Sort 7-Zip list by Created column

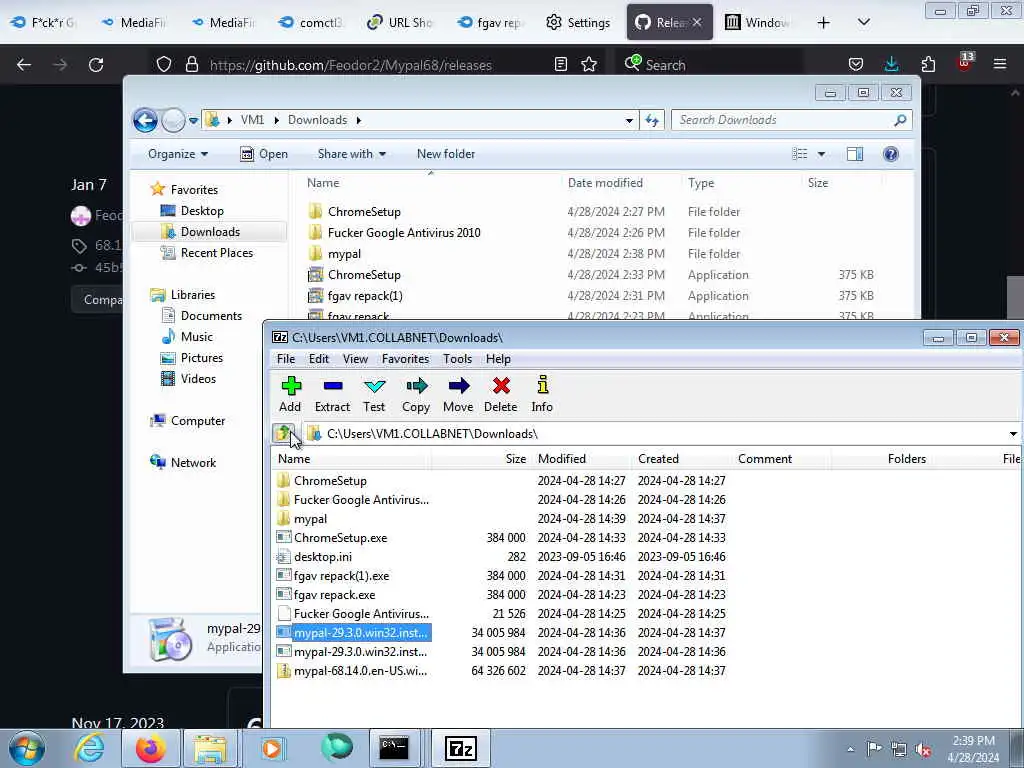tap(658, 458)
